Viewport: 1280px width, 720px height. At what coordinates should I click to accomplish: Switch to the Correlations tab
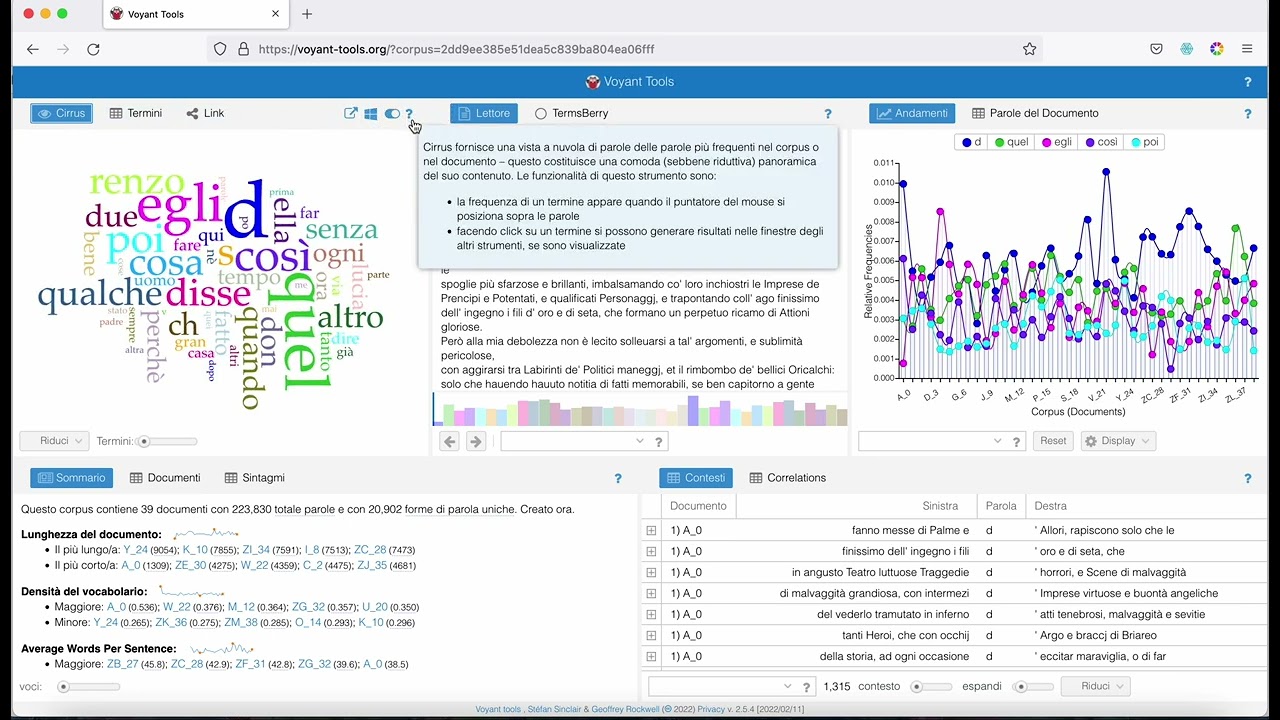[788, 478]
